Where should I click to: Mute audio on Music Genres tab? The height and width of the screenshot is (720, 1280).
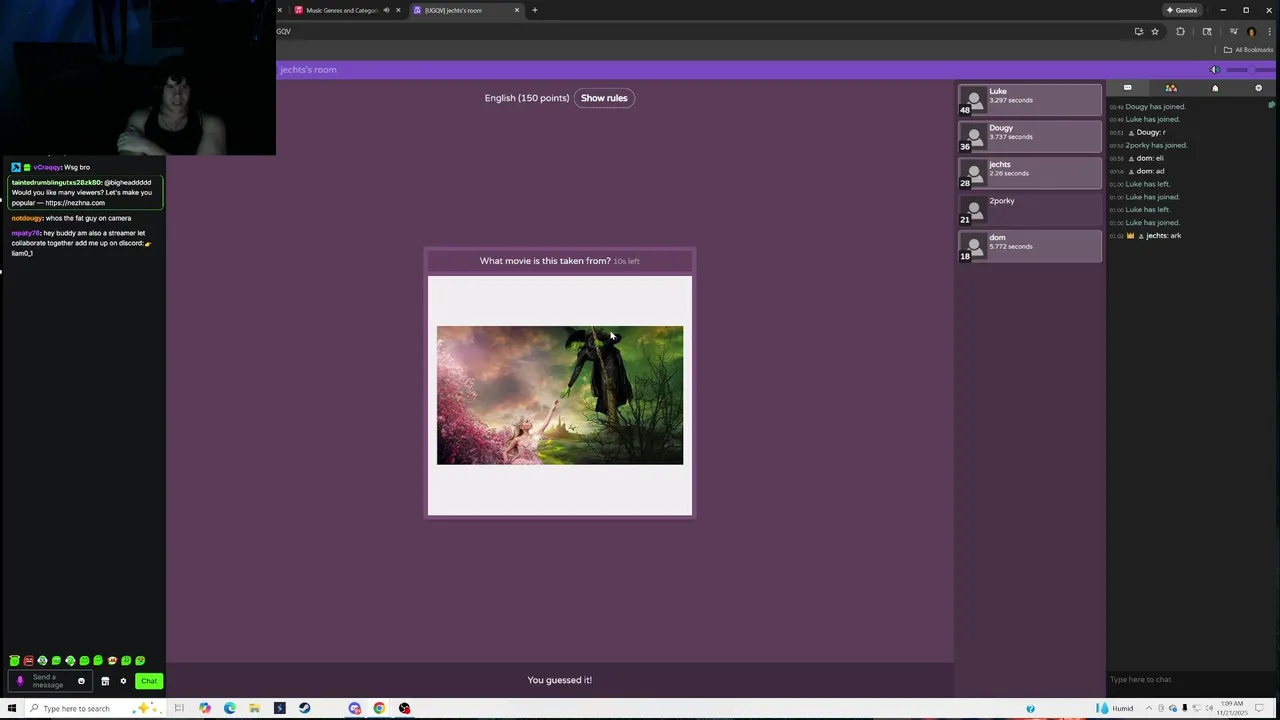tap(386, 10)
